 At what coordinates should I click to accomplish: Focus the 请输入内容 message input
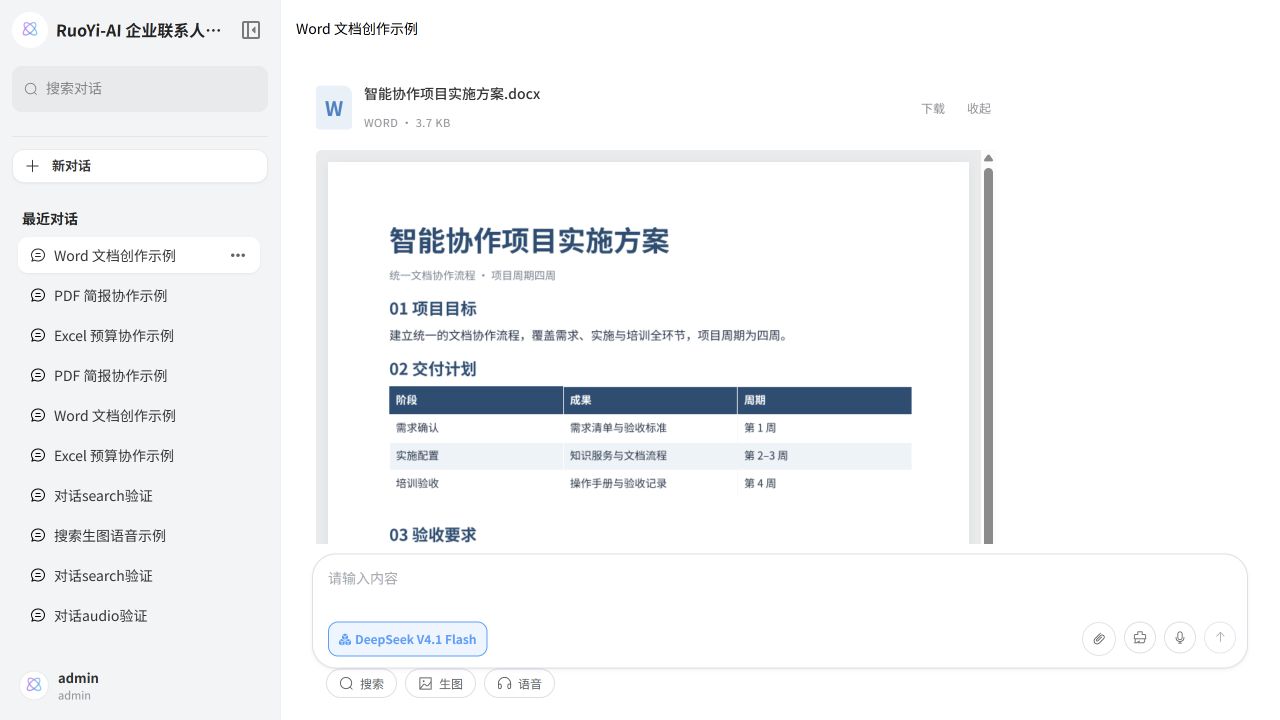[780, 579]
